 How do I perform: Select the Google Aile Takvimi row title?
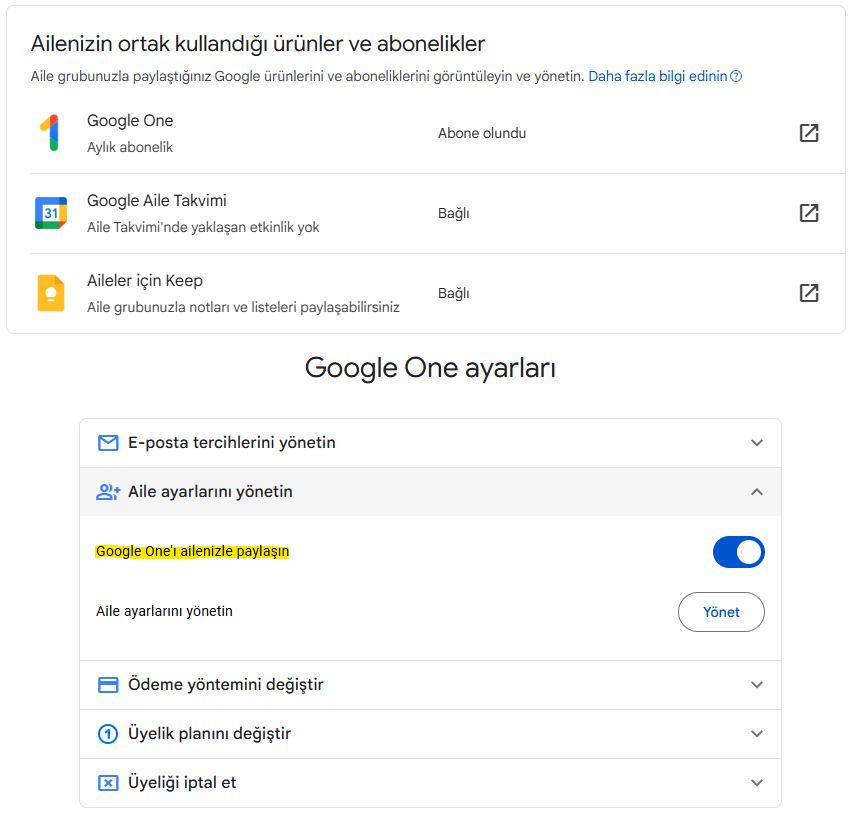(157, 201)
